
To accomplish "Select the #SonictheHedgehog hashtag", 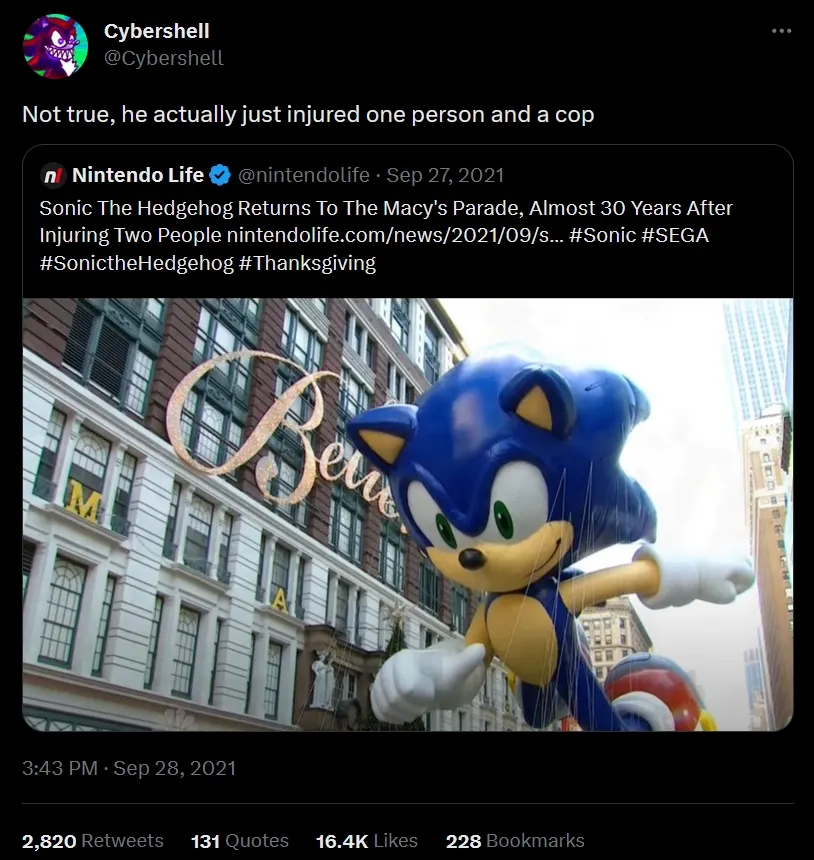I will pyautogui.click(x=136, y=263).
